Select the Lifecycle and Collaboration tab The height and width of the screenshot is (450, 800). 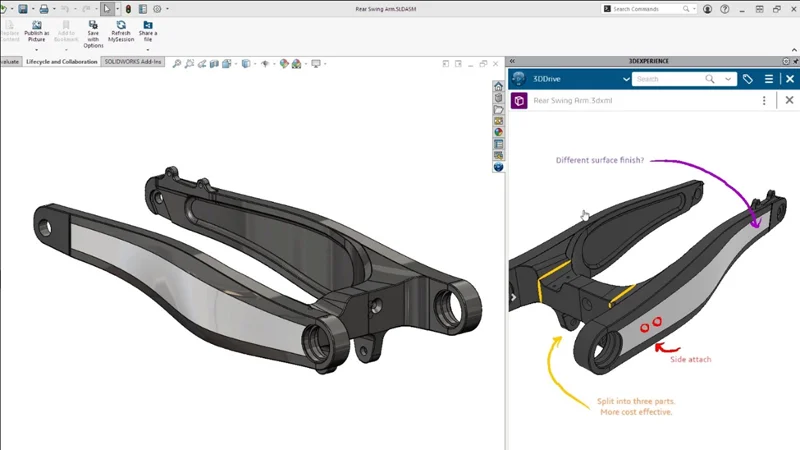(62, 62)
